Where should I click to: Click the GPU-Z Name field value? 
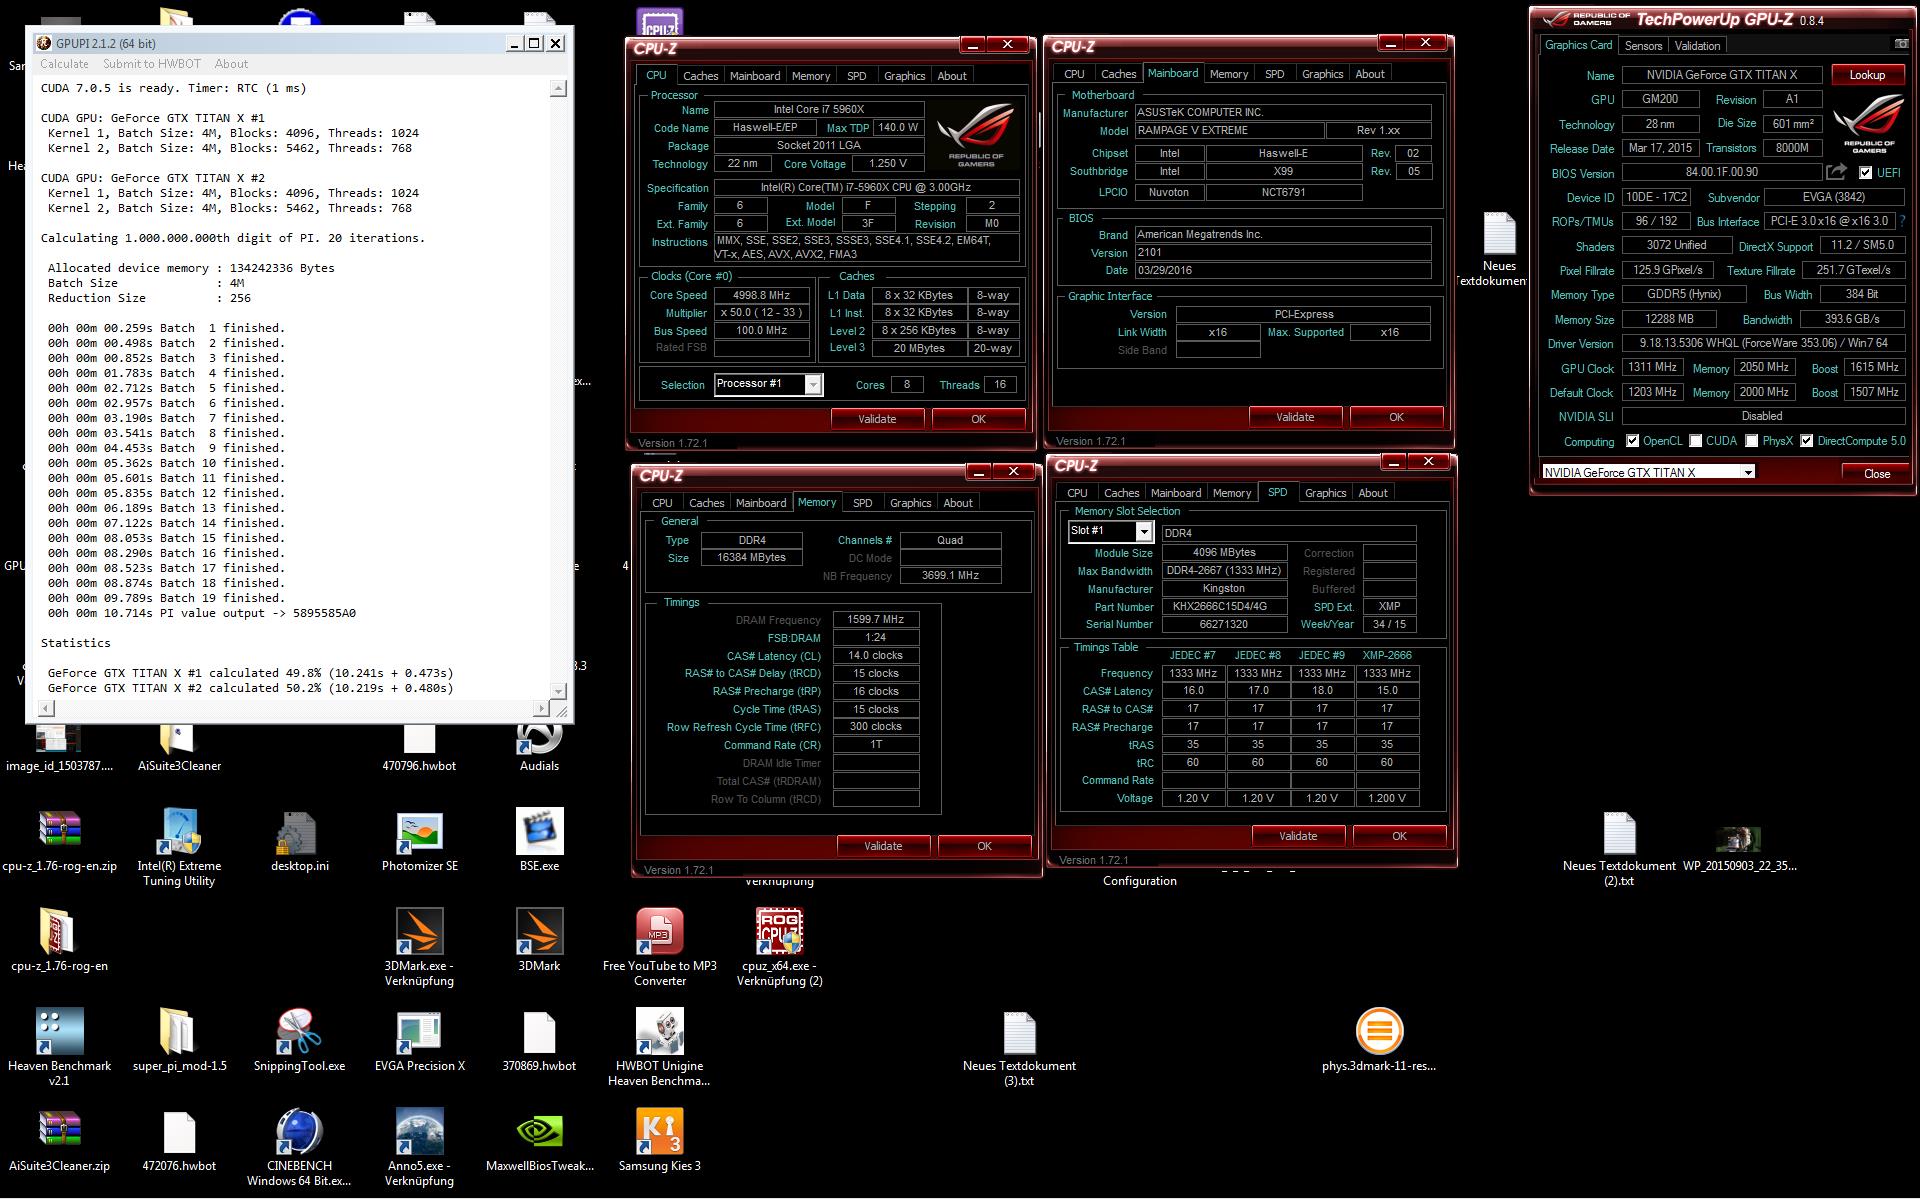pyautogui.click(x=1721, y=75)
